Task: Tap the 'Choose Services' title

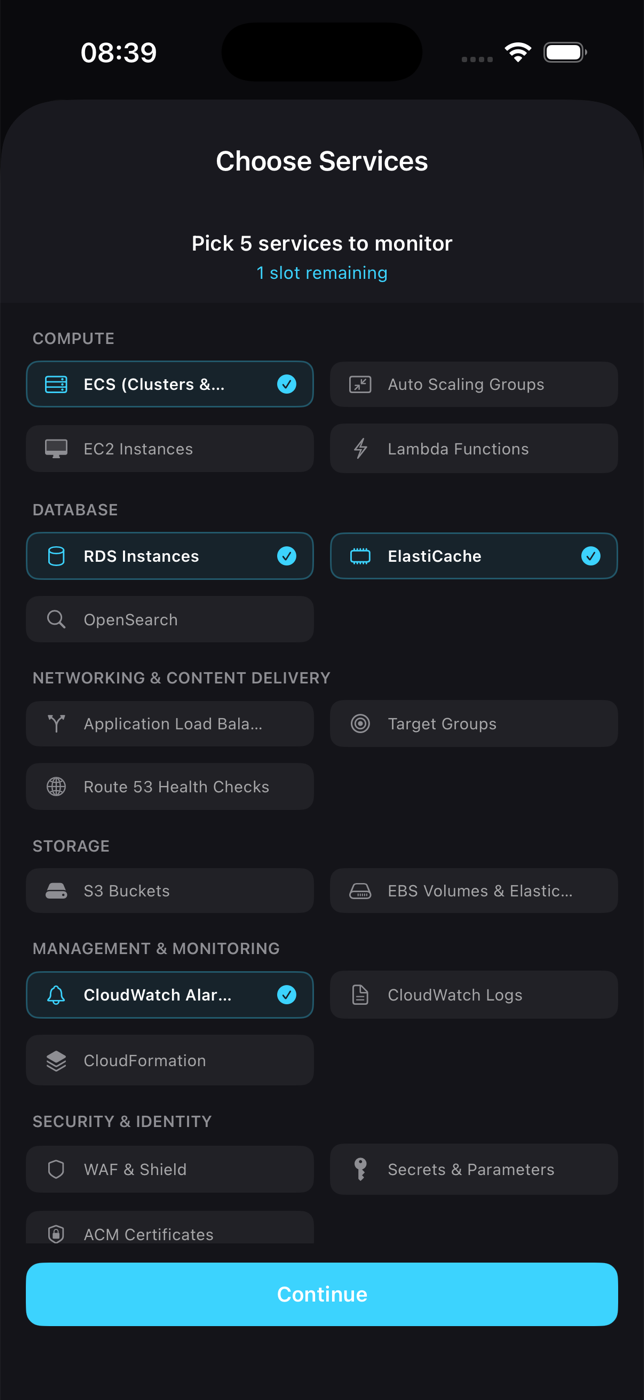Action: pos(322,161)
